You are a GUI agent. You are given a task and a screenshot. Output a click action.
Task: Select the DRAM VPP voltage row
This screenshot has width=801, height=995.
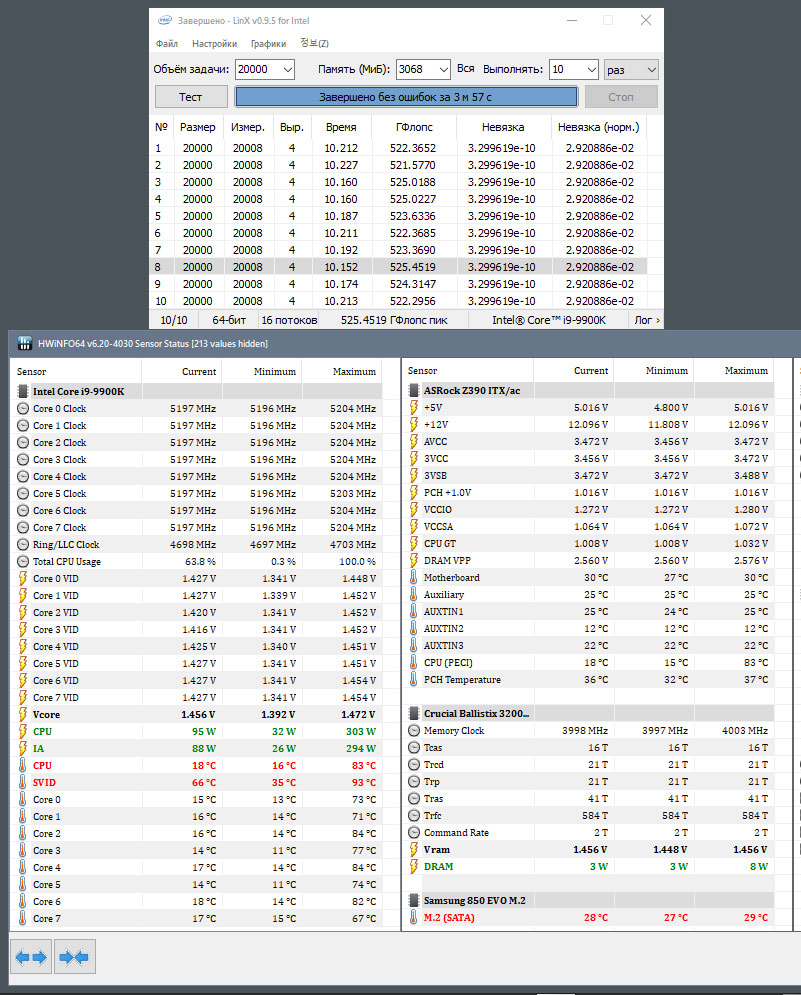pyautogui.click(x=590, y=560)
